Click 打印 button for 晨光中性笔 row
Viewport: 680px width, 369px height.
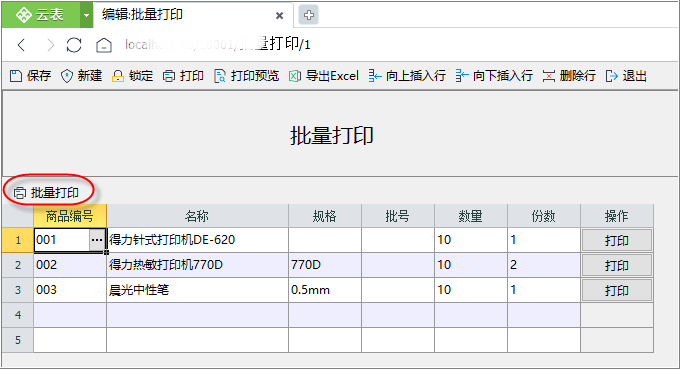617,290
